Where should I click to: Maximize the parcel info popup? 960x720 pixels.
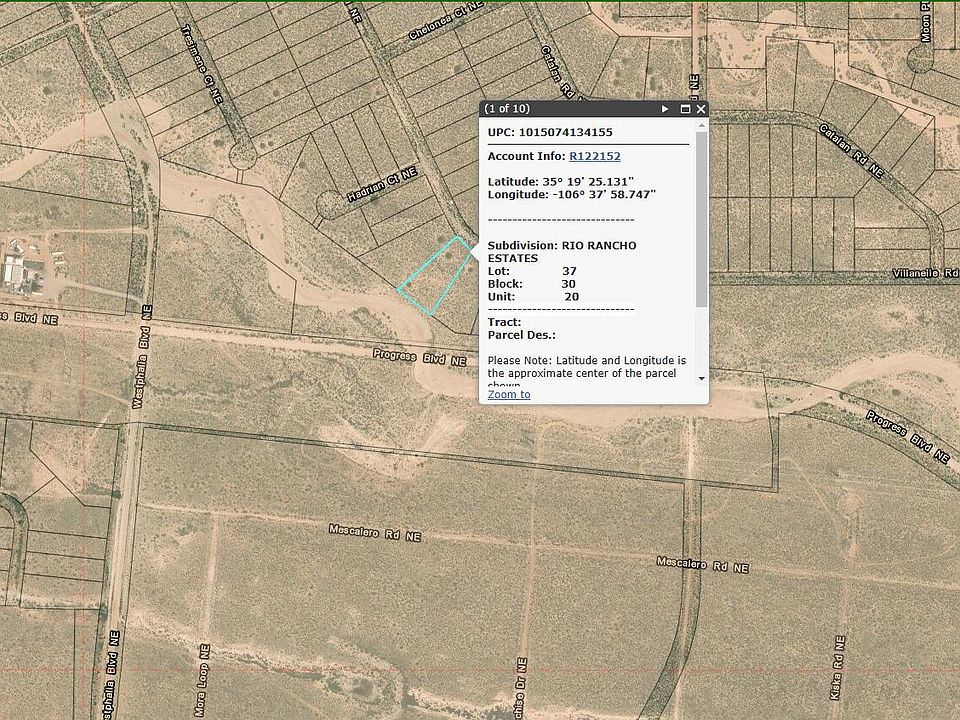coord(685,109)
